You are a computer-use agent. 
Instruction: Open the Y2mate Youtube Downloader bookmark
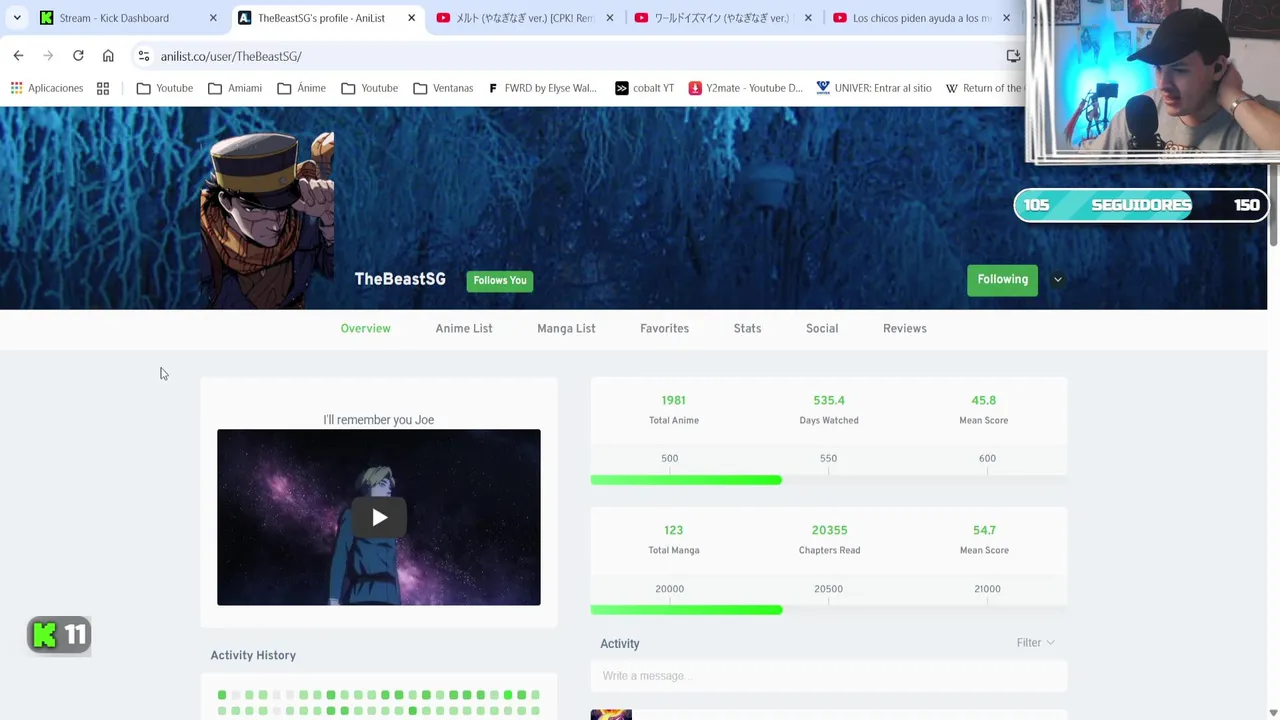click(x=746, y=88)
